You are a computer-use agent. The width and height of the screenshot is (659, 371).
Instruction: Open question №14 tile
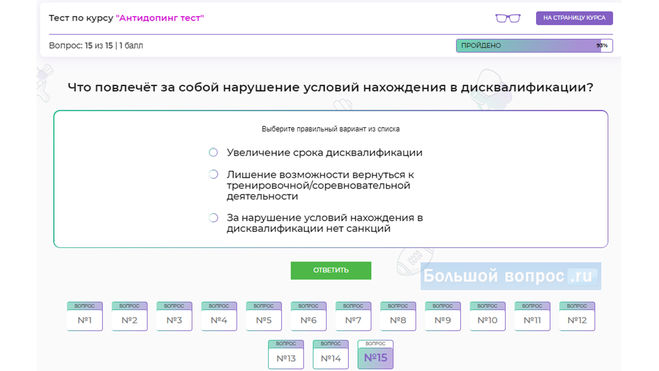click(331, 355)
